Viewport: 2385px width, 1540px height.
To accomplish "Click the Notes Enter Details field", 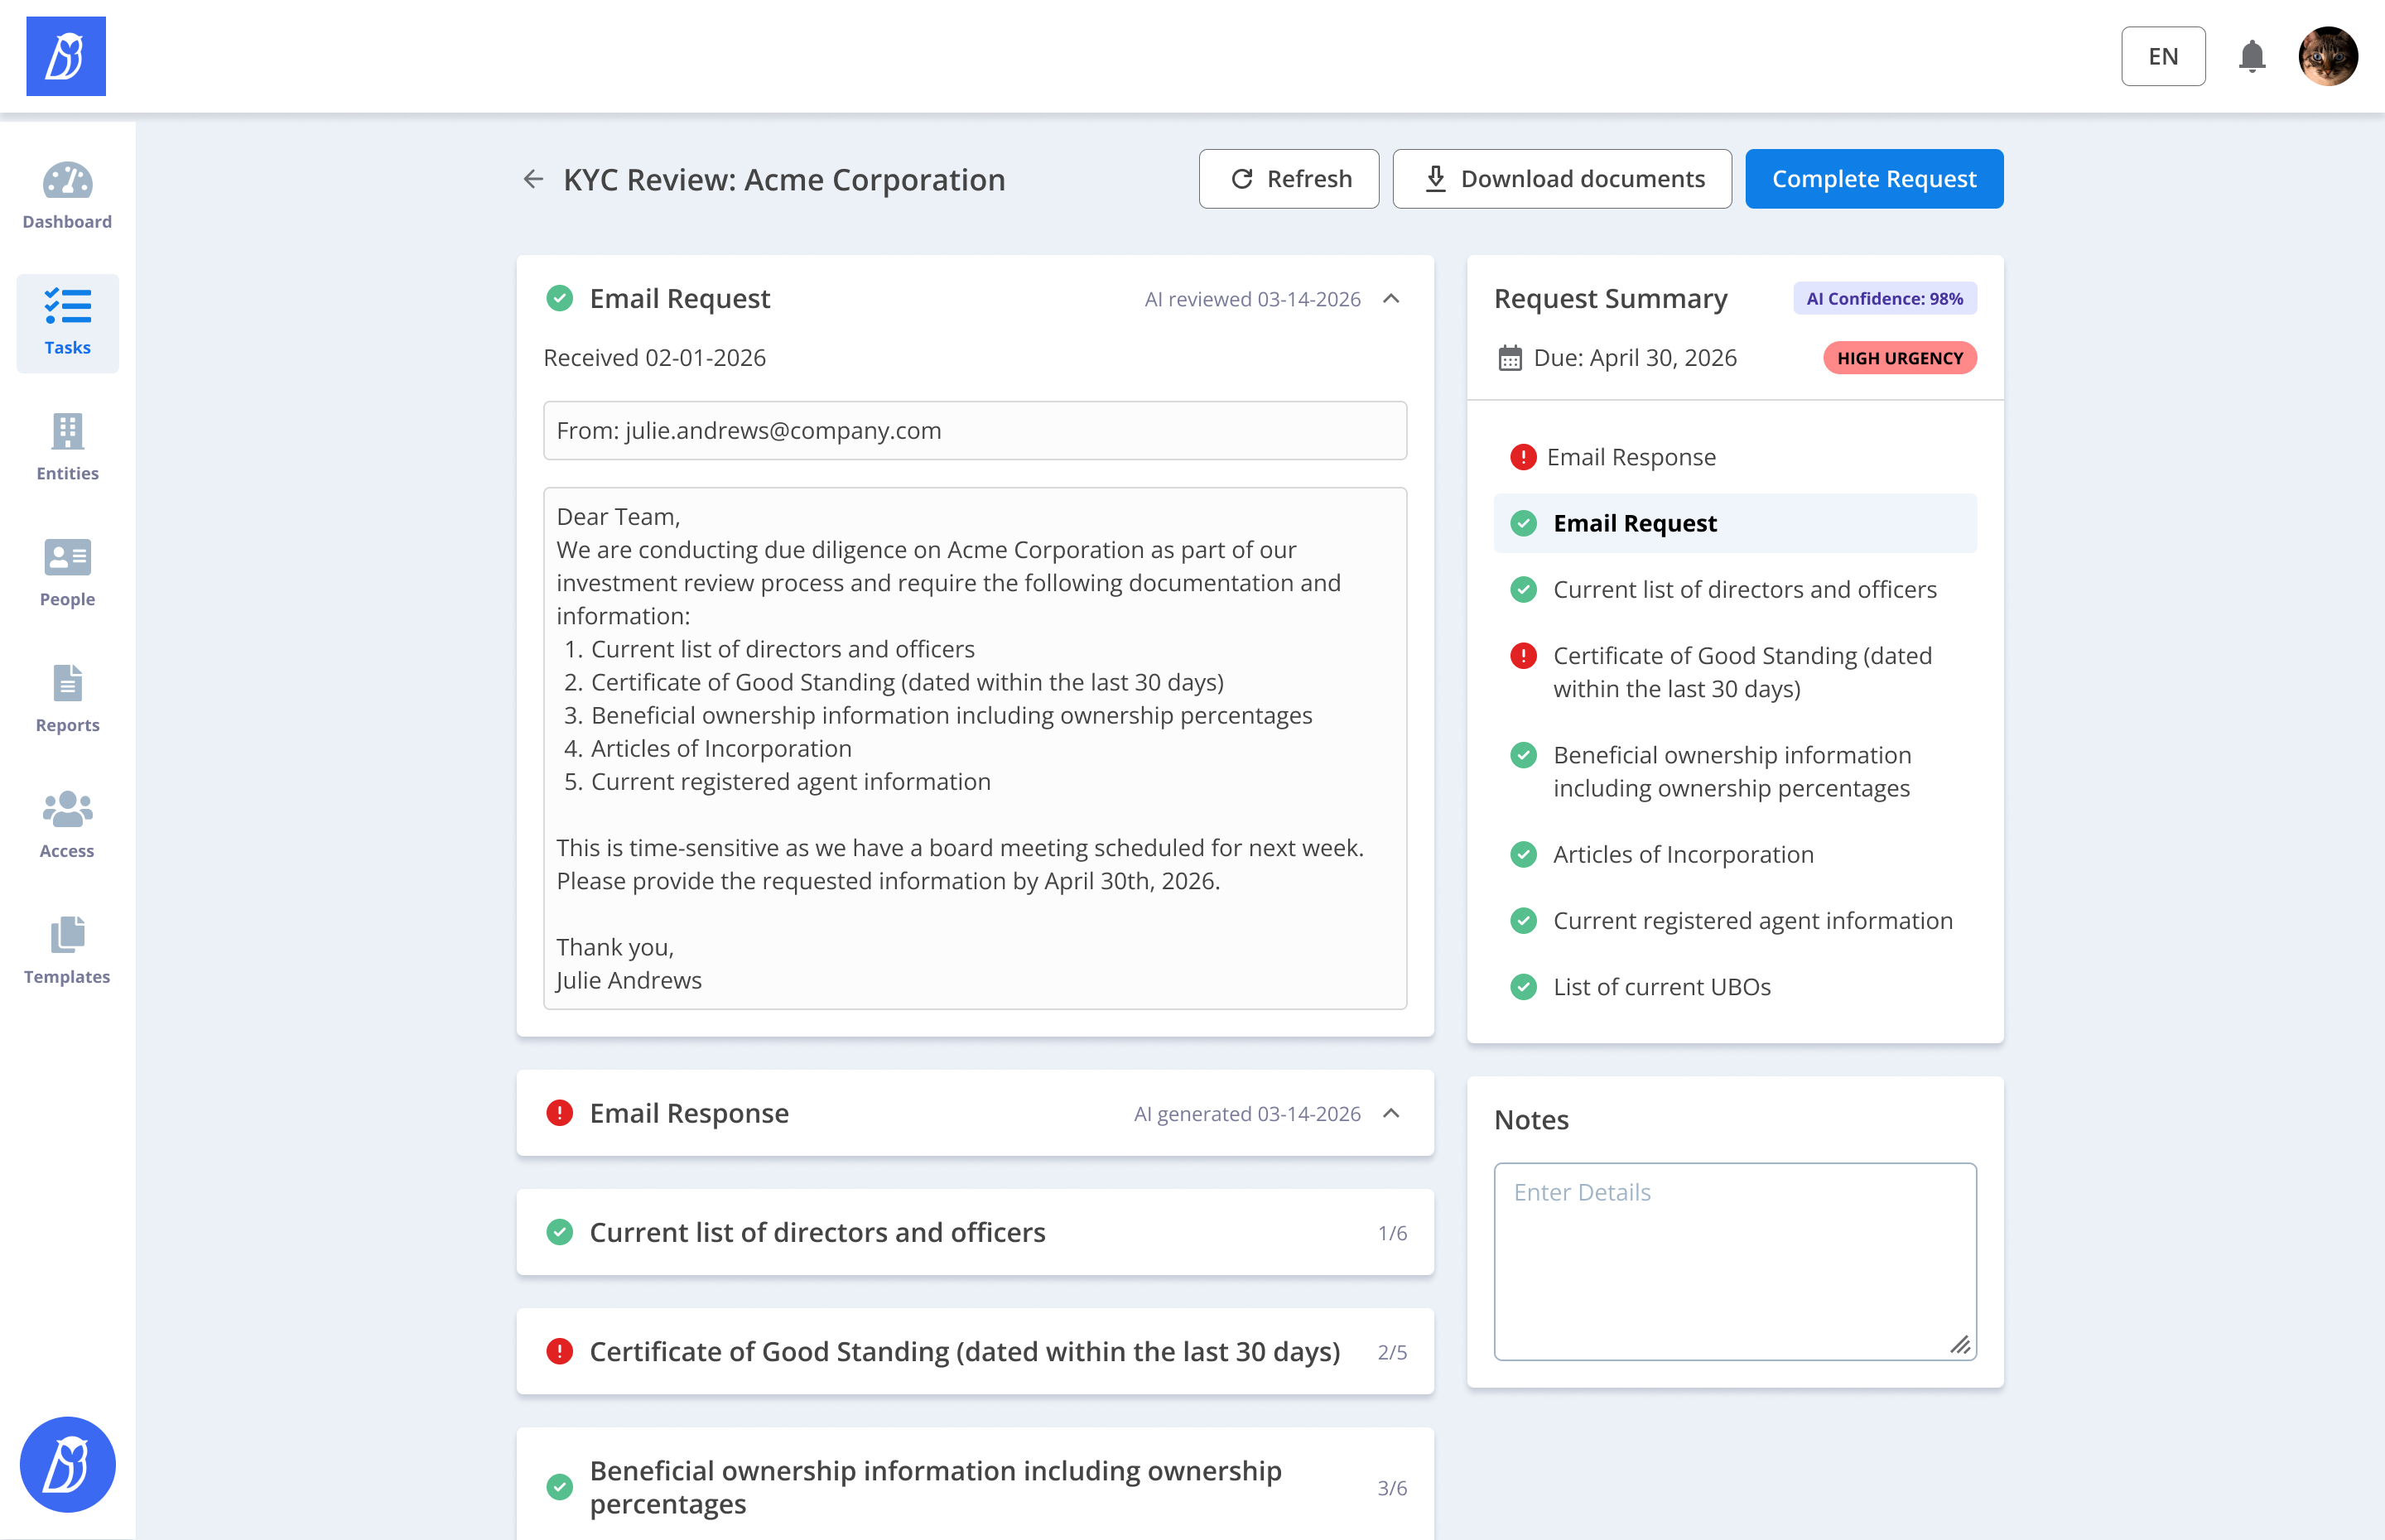I will (x=1734, y=1260).
